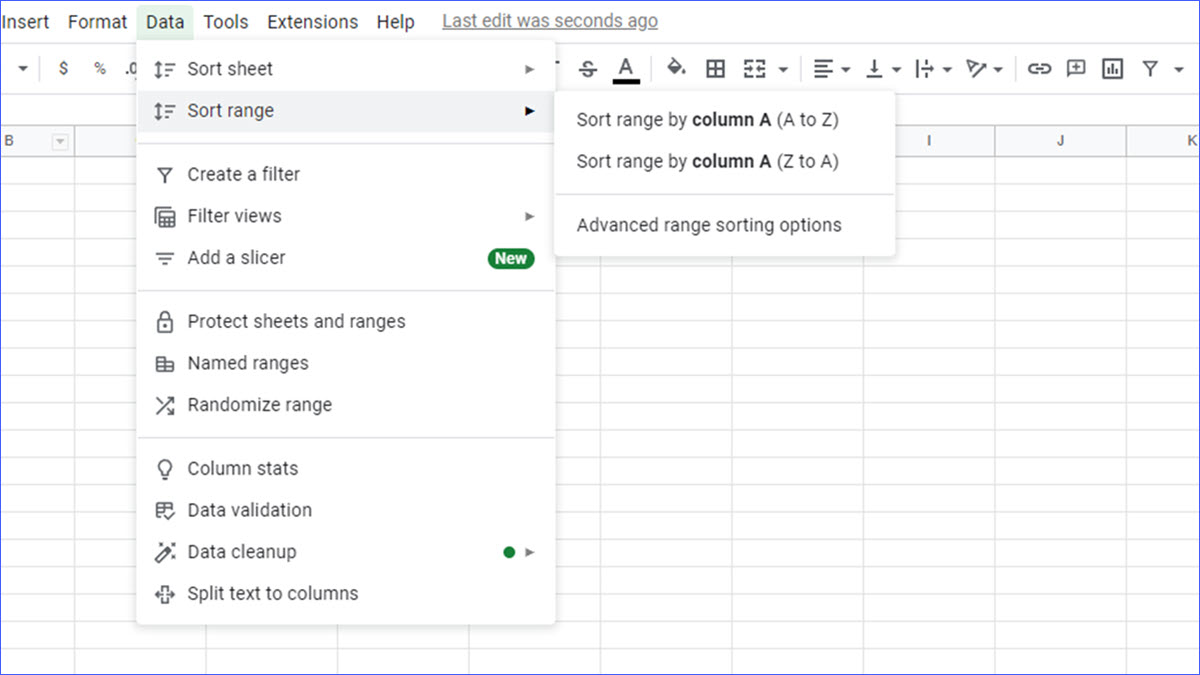Open the column B filter dropdown
Screen dimensions: 1200x675
coord(60,142)
